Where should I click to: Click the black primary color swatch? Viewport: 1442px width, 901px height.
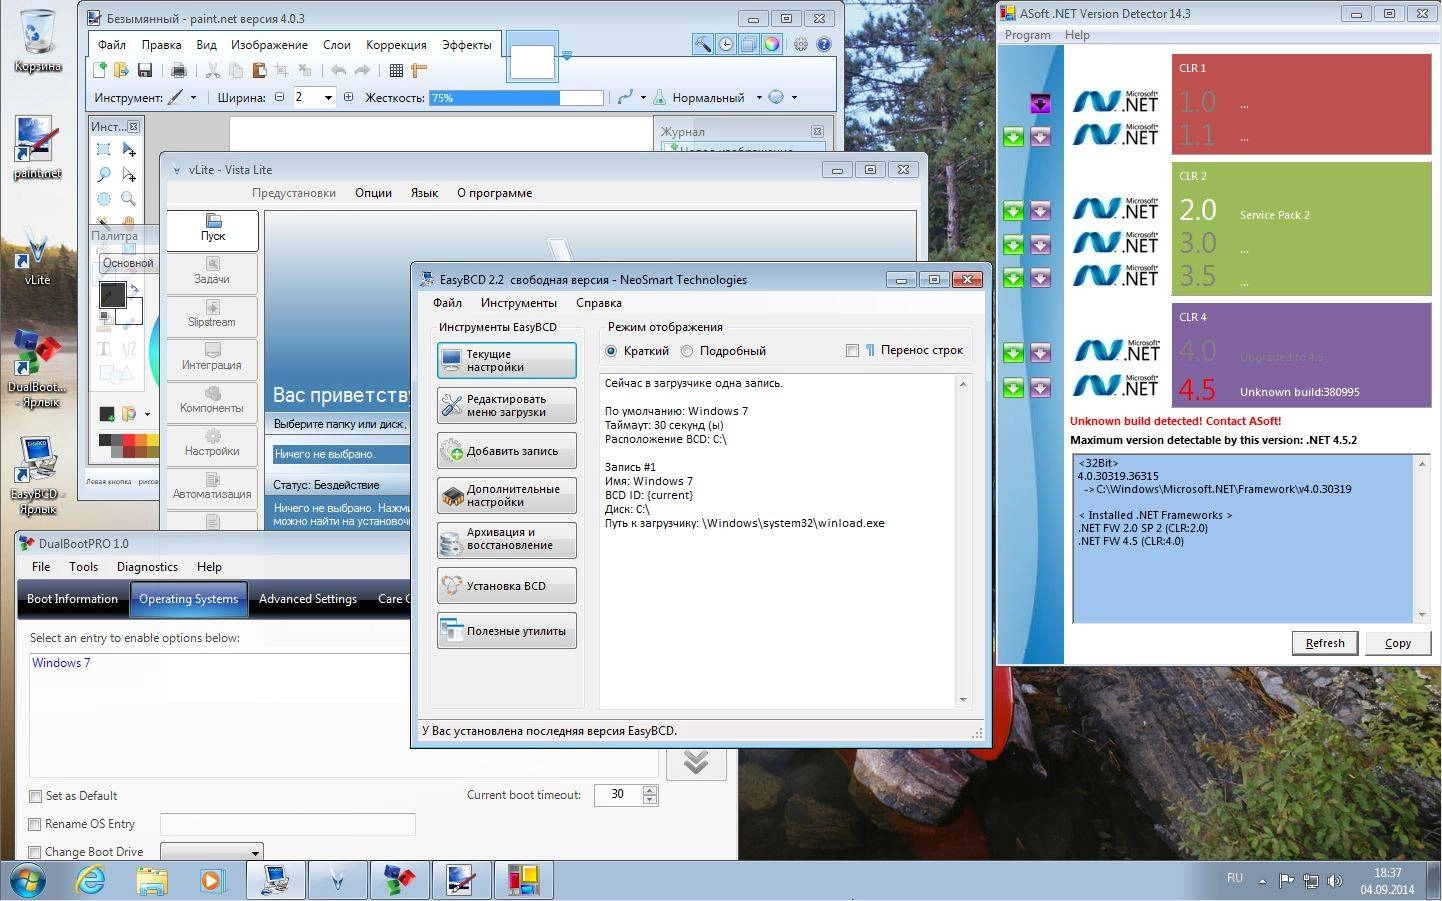(112, 294)
